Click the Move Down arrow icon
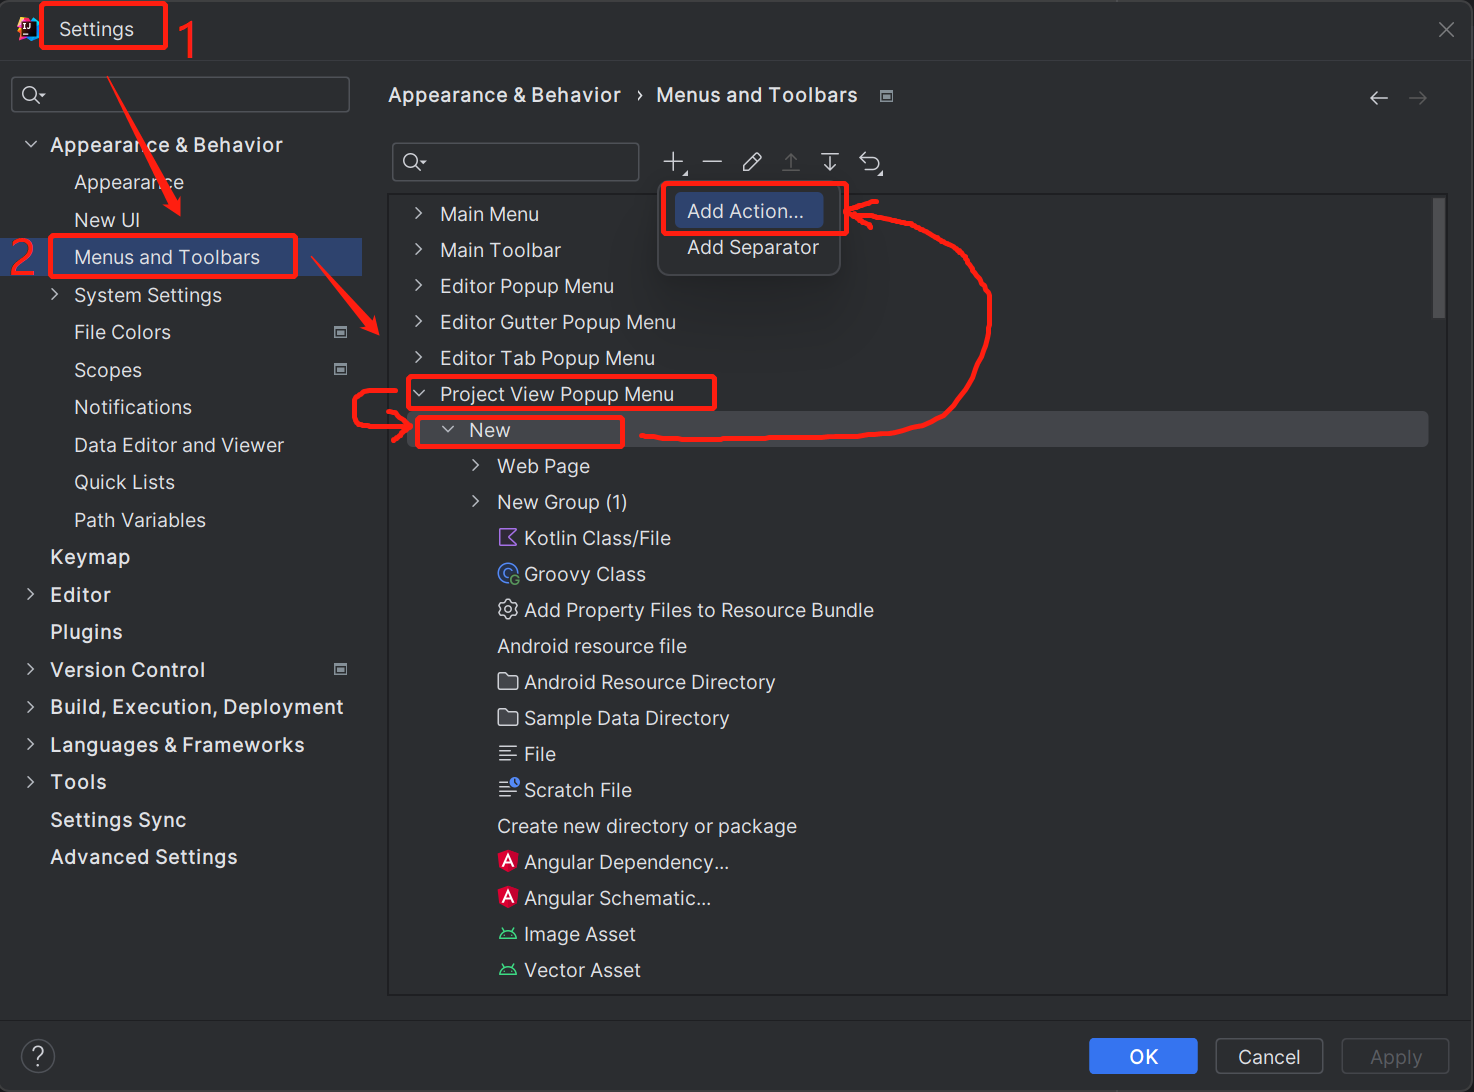1474x1092 pixels. (x=829, y=161)
